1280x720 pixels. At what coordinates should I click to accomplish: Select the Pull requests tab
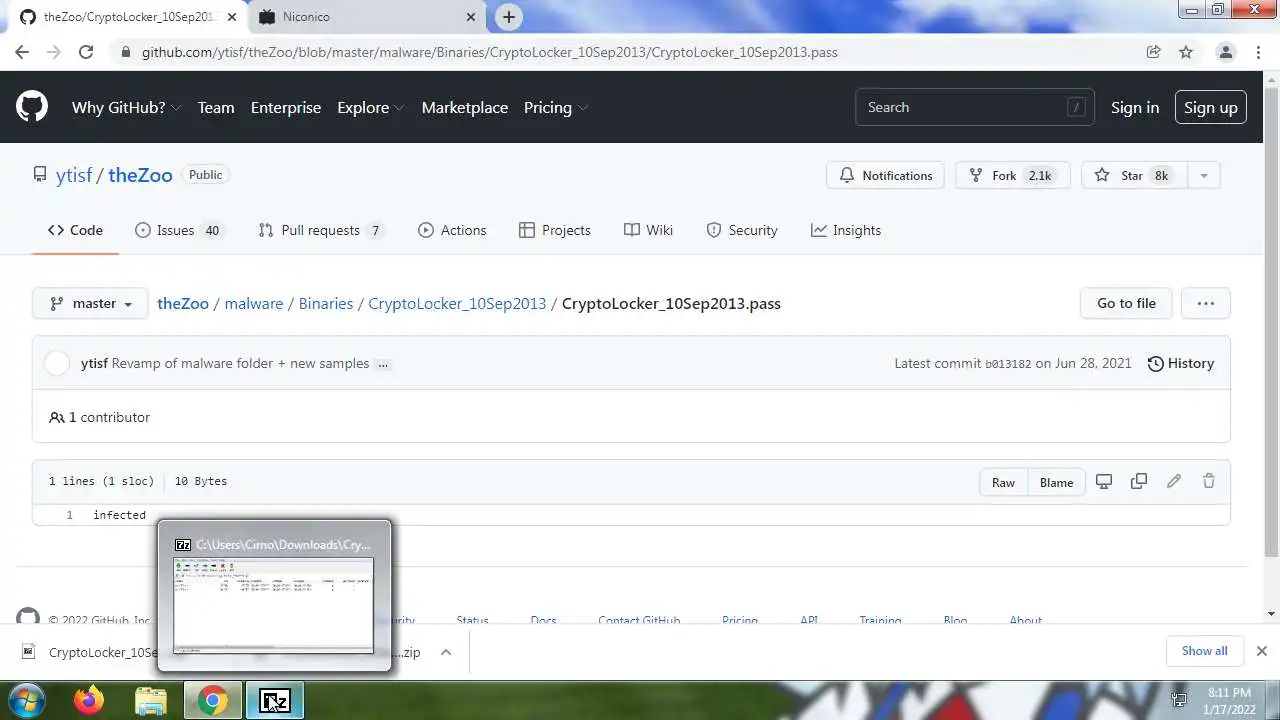point(321,230)
